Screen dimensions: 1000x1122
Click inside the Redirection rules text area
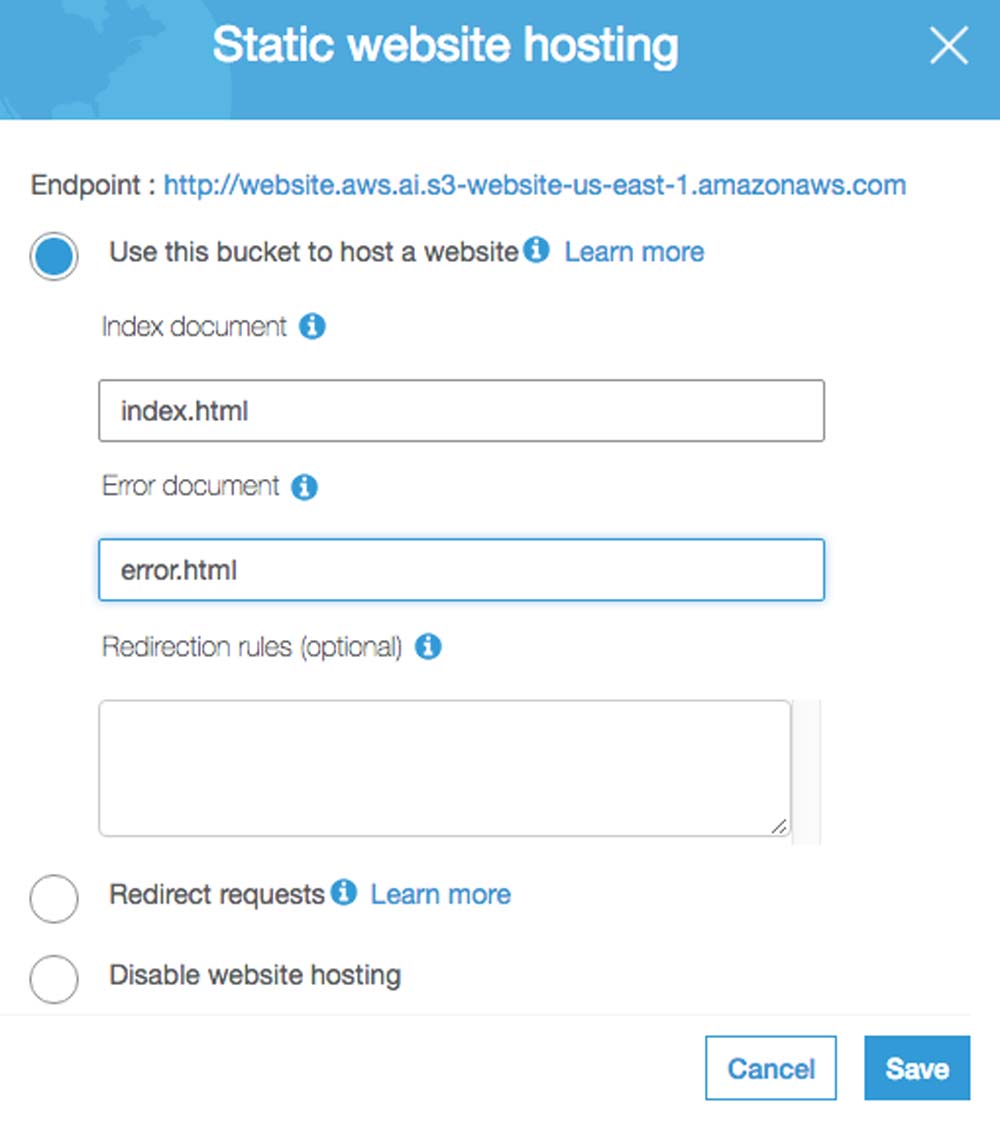pos(445,768)
